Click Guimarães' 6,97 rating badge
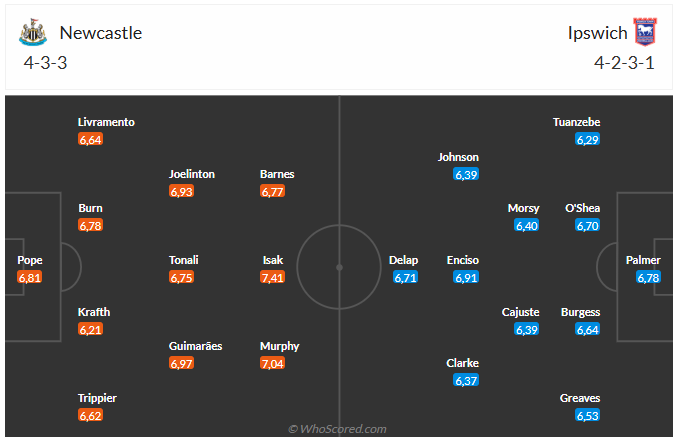The height and width of the screenshot is (437, 673). (181, 363)
